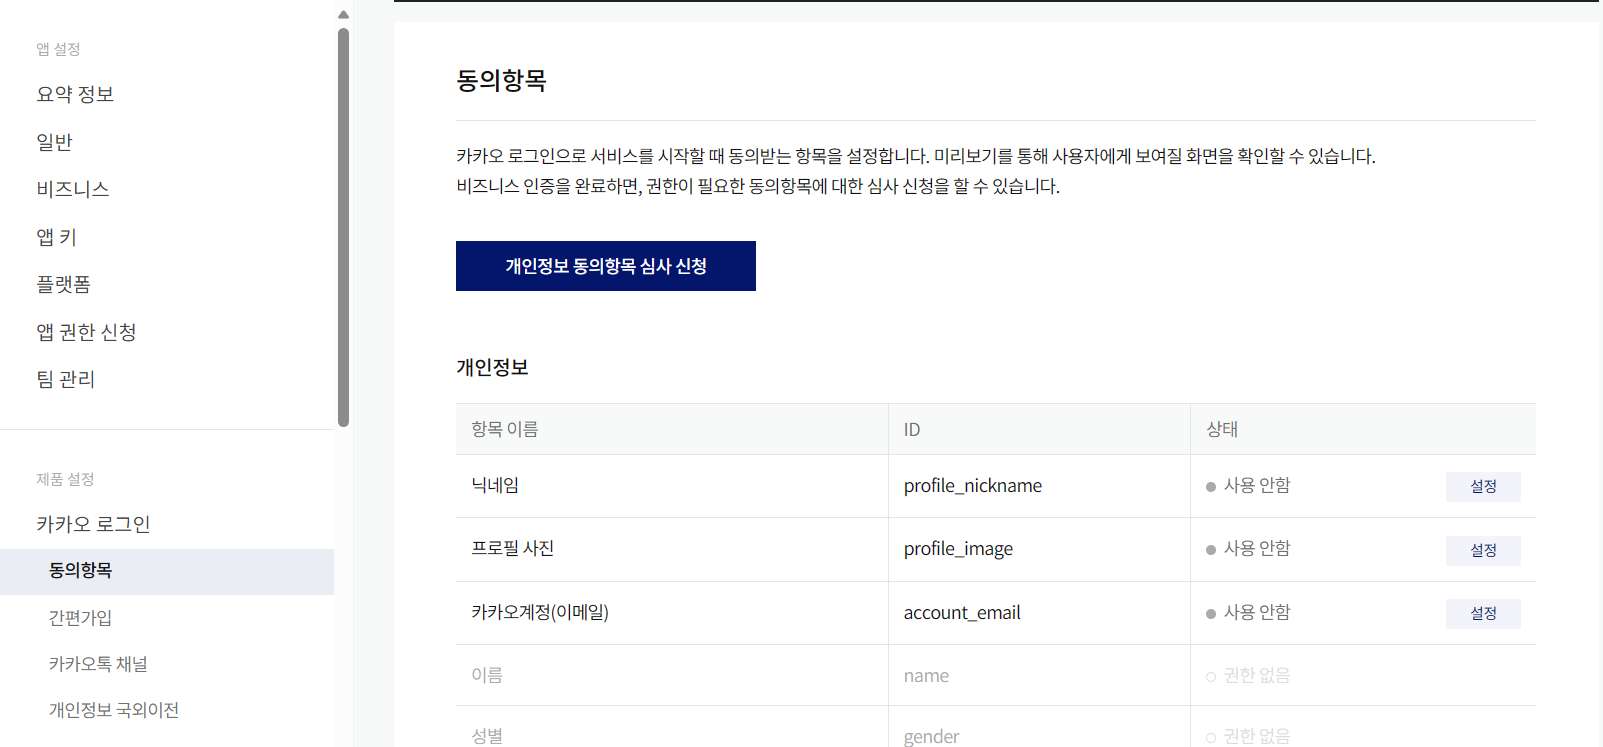Click the 개인정보 section heading
The height and width of the screenshot is (747, 1603).
[492, 367]
